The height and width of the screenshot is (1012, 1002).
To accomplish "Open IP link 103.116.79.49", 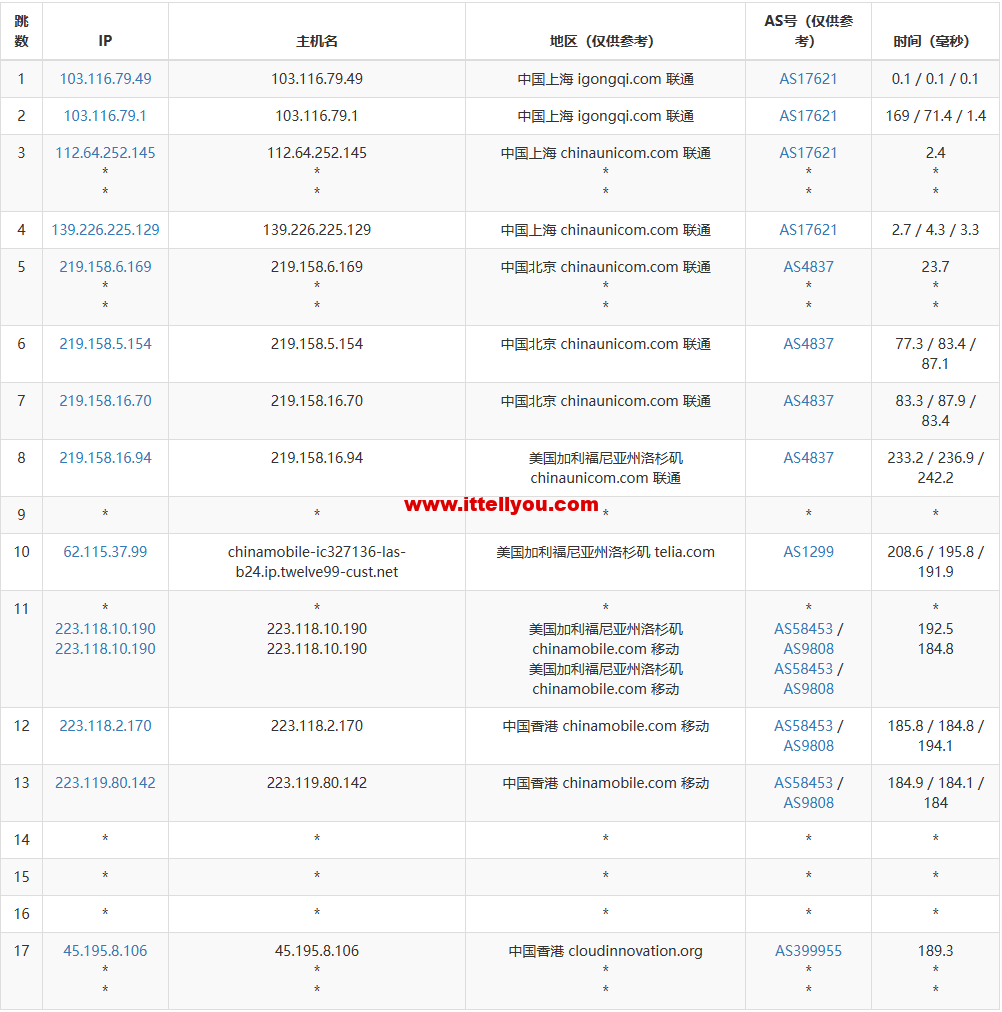I will tap(105, 79).
